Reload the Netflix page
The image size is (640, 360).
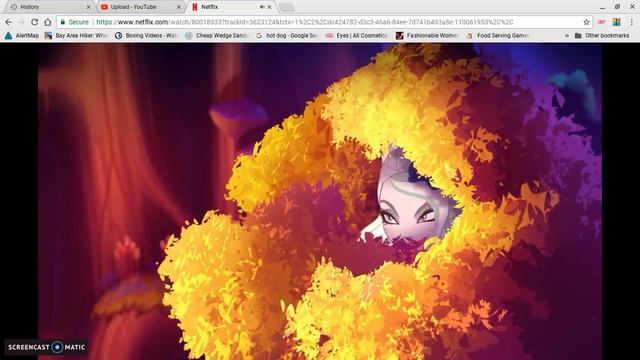coord(35,22)
